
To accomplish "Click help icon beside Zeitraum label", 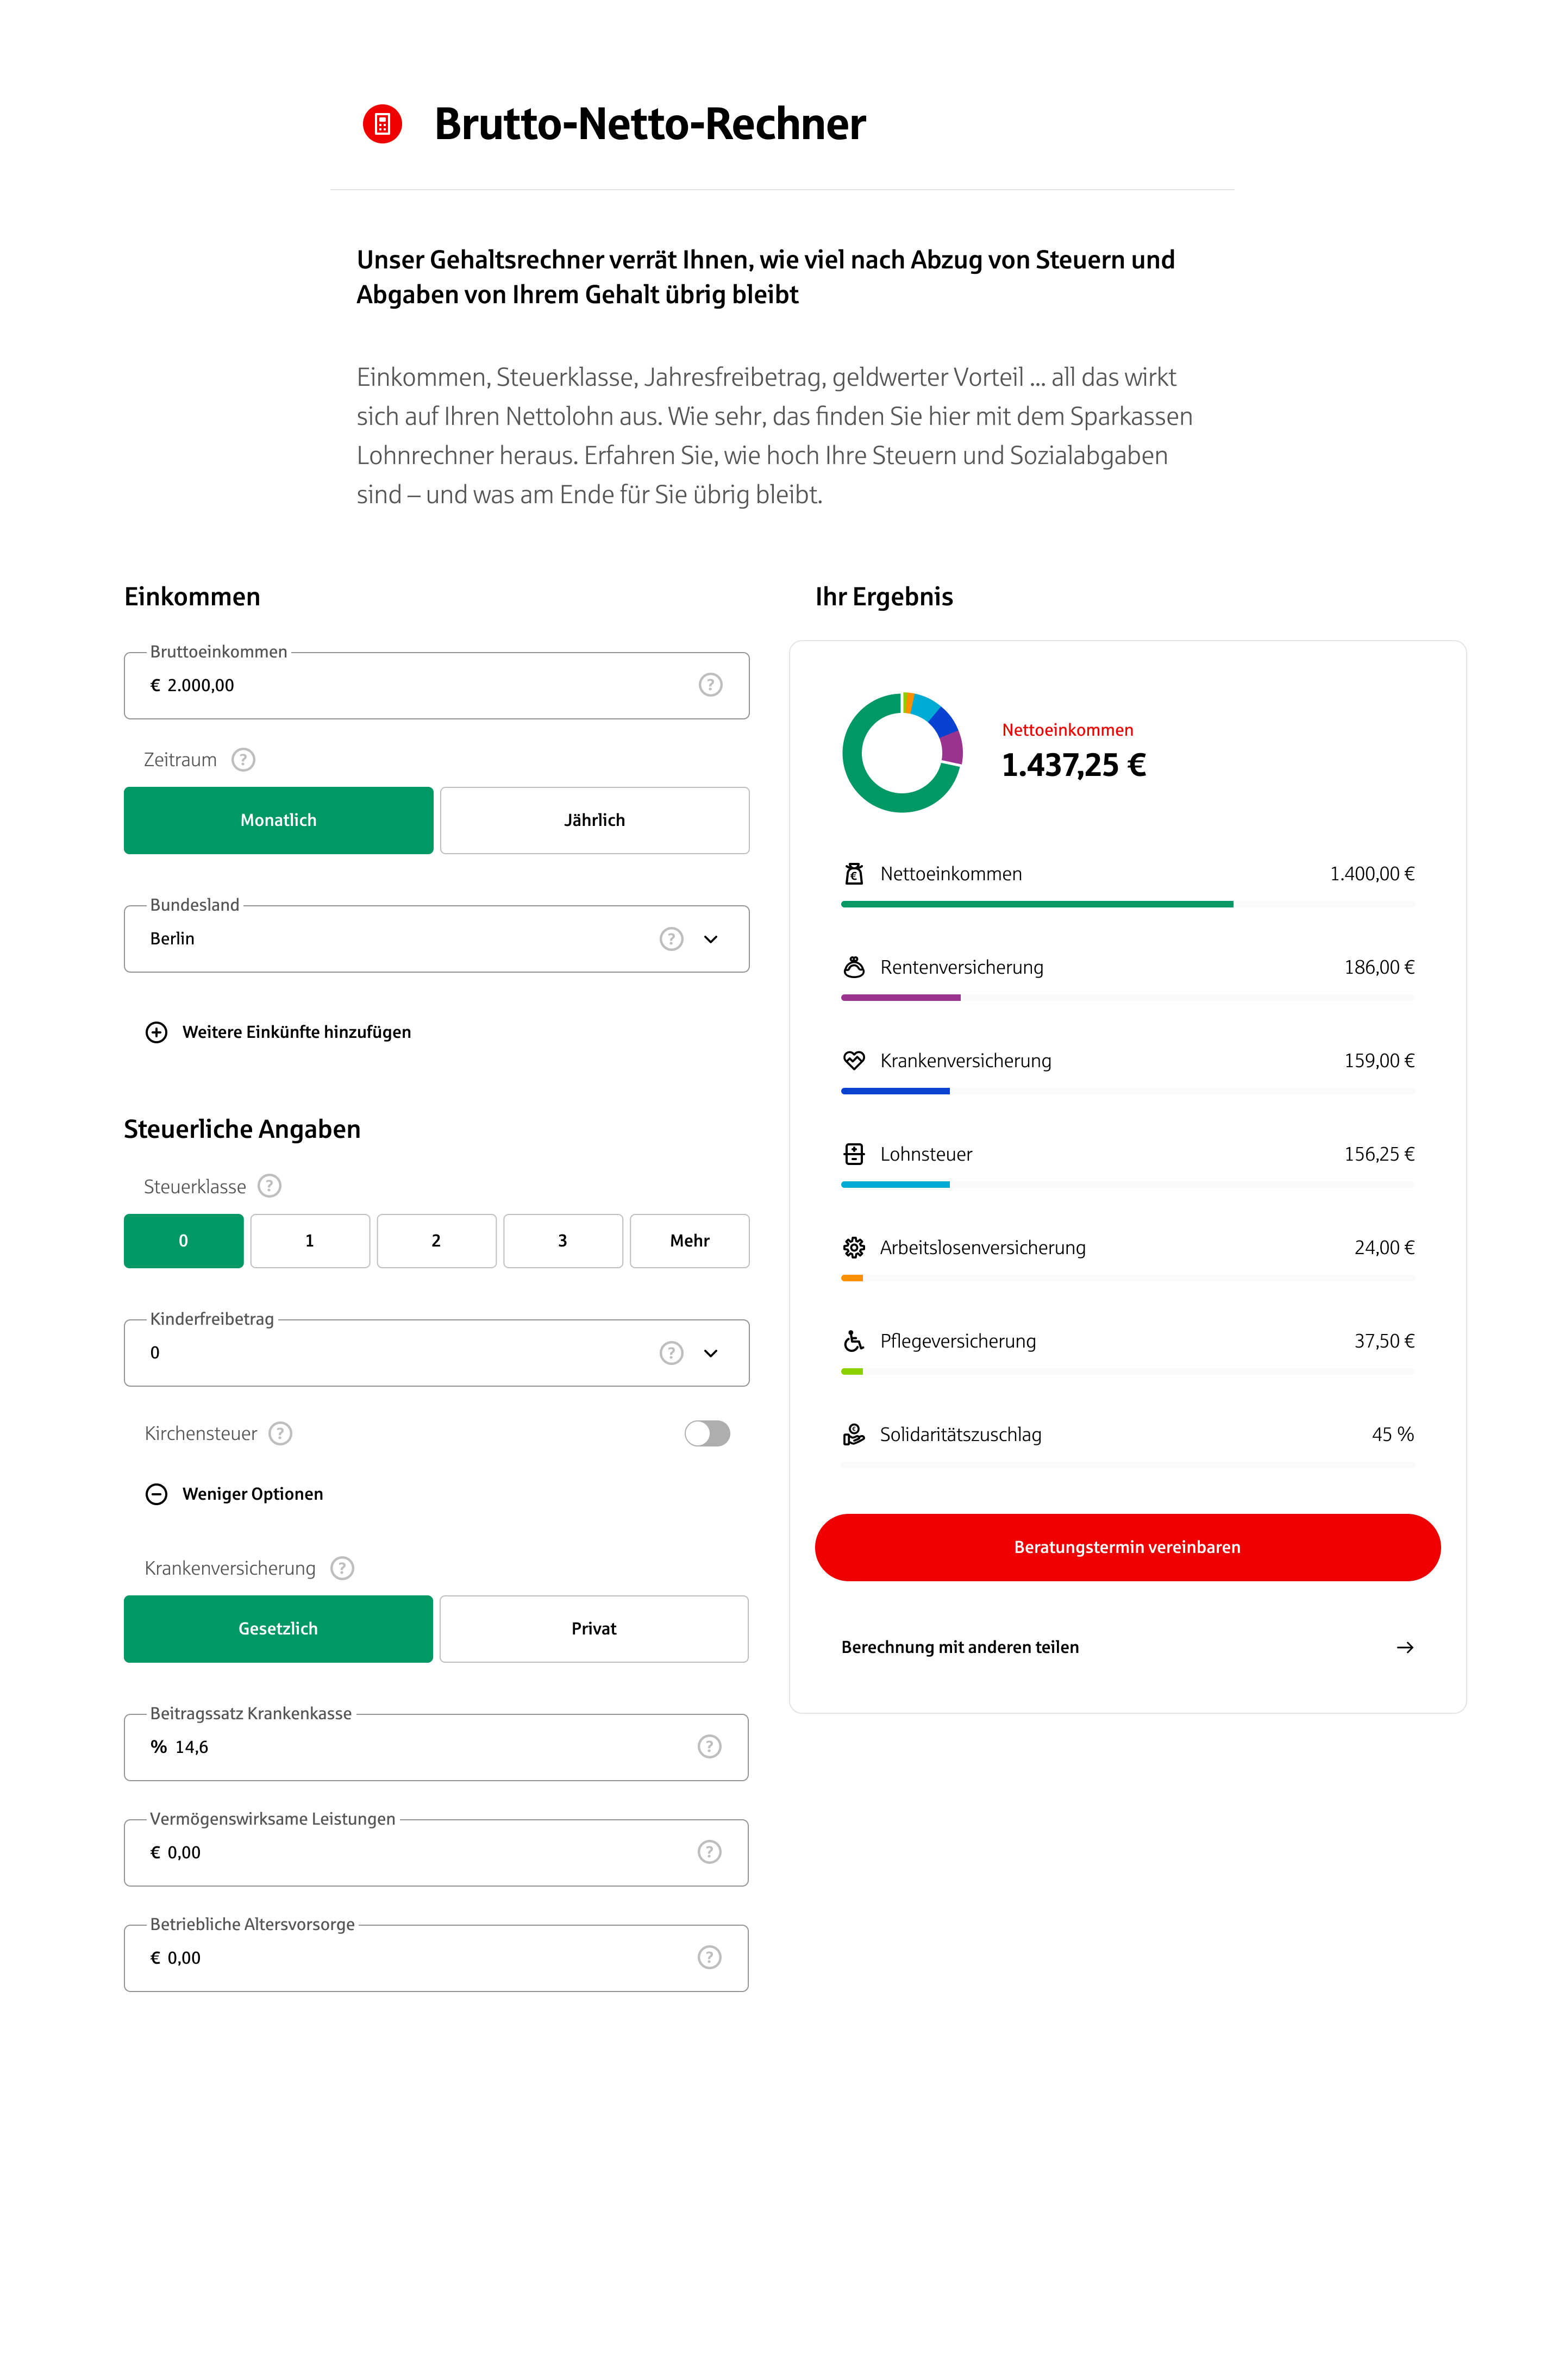I will [243, 760].
